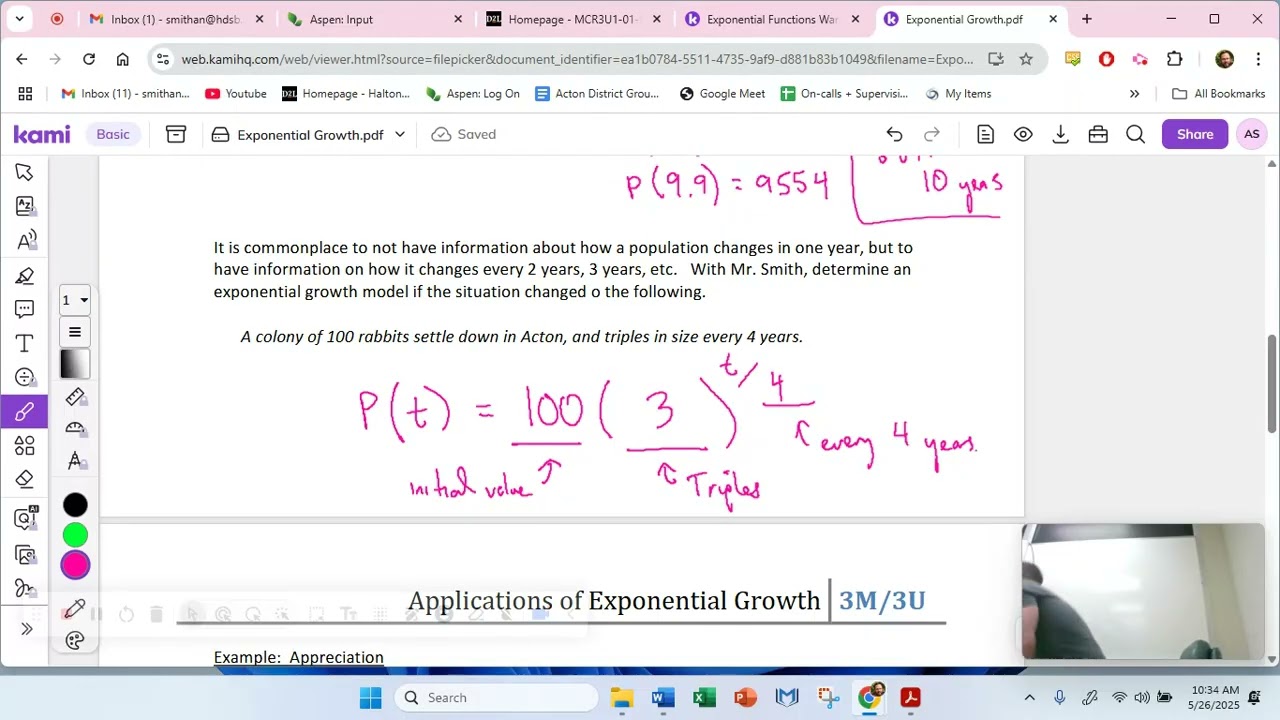Open the tab search dropdown arrow
The height and width of the screenshot is (720, 1280).
click(19, 19)
